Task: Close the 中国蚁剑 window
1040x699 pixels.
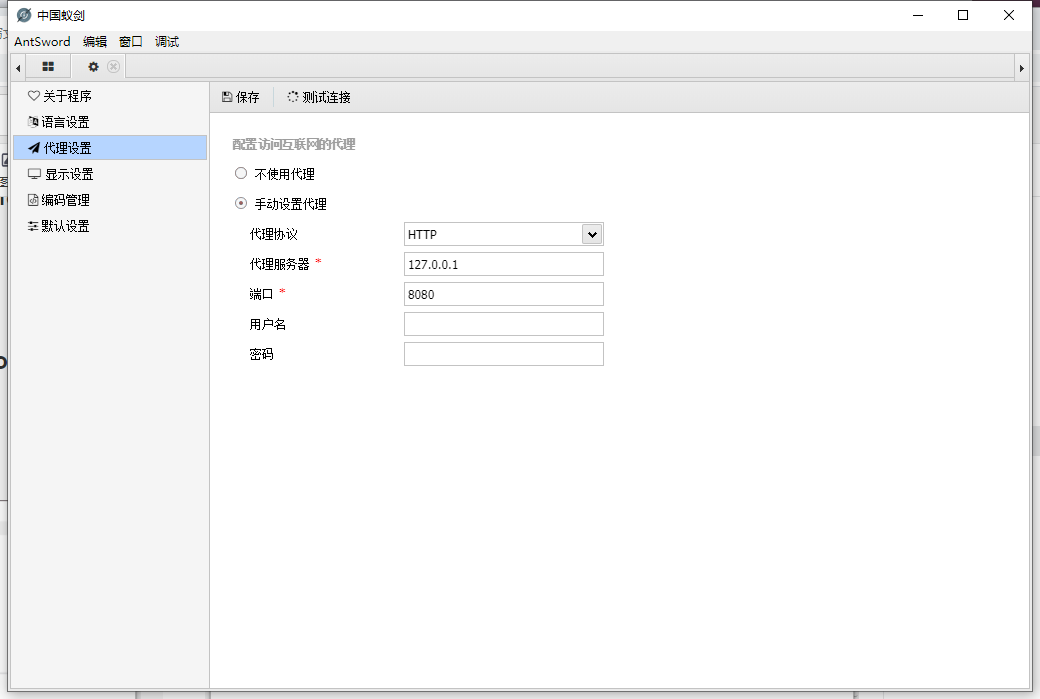Action: coord(1009,15)
